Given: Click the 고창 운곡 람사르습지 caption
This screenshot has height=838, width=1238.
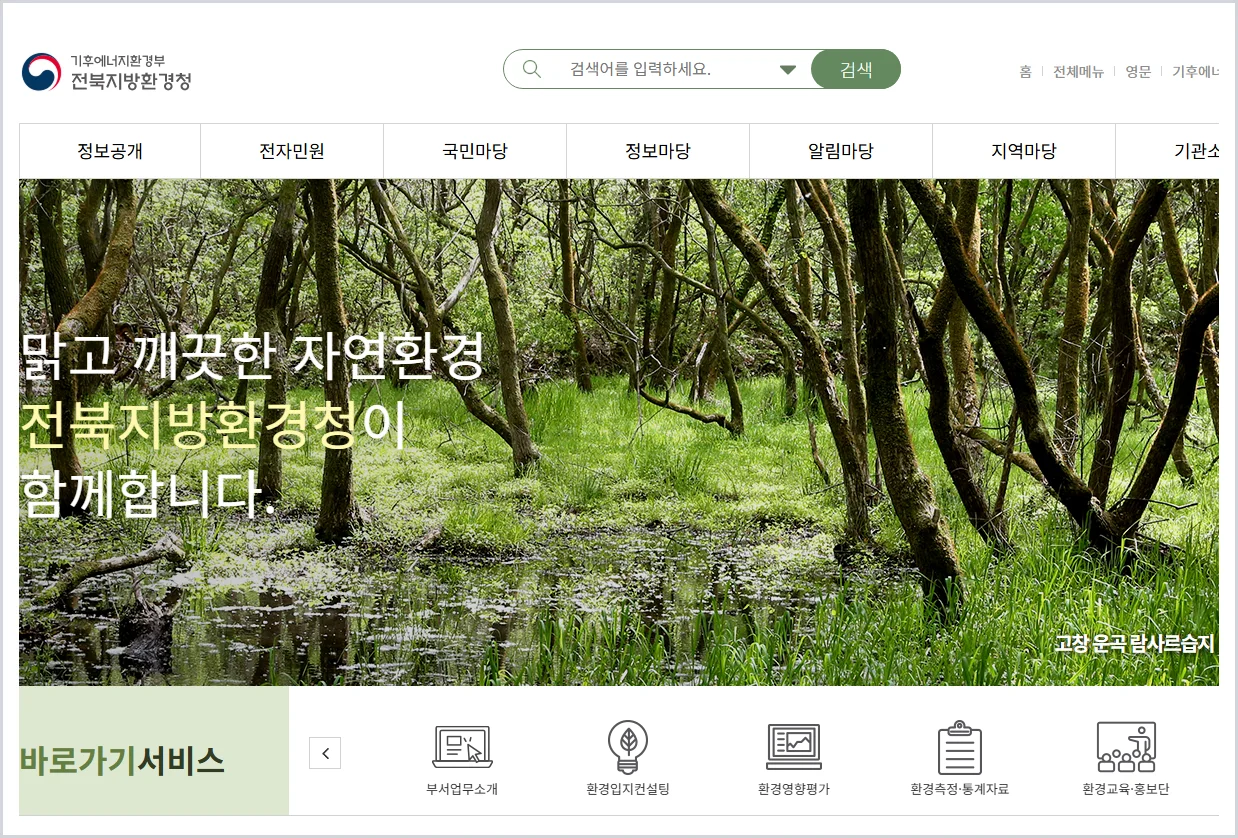Looking at the screenshot, I should click(x=1134, y=644).
